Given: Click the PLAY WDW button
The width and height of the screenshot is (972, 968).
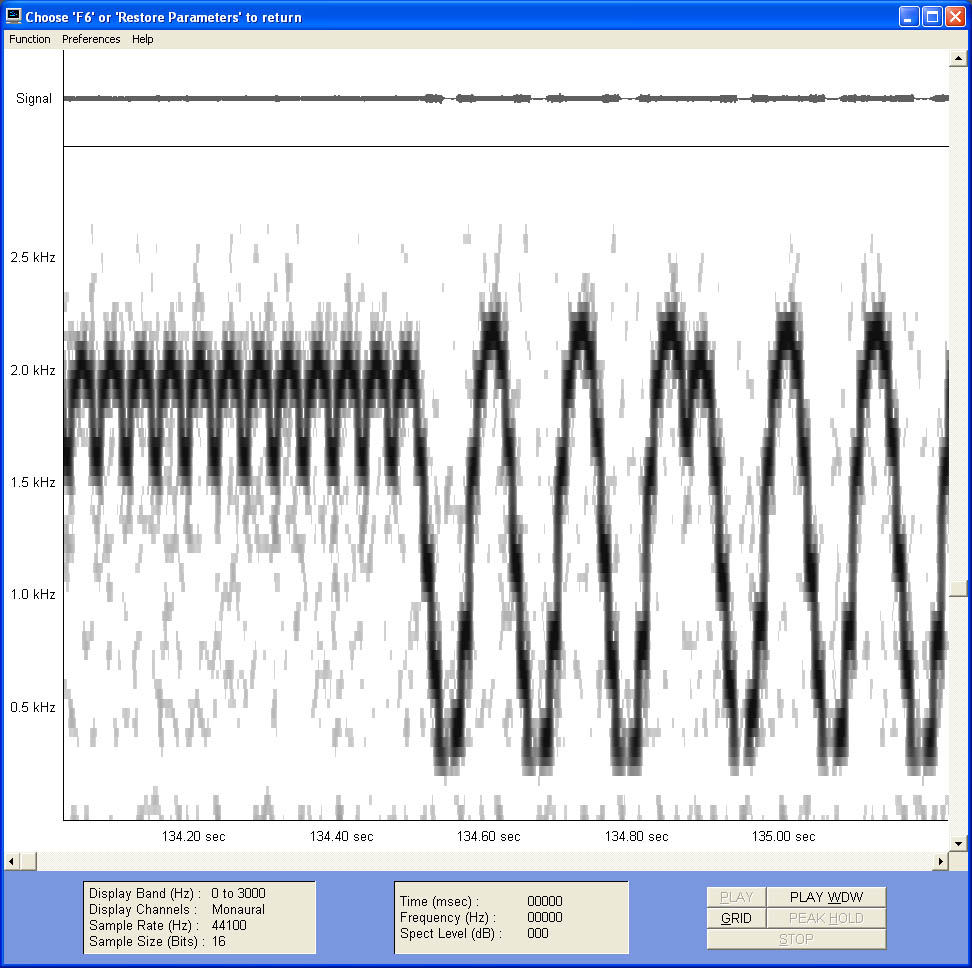Looking at the screenshot, I should coord(826,897).
